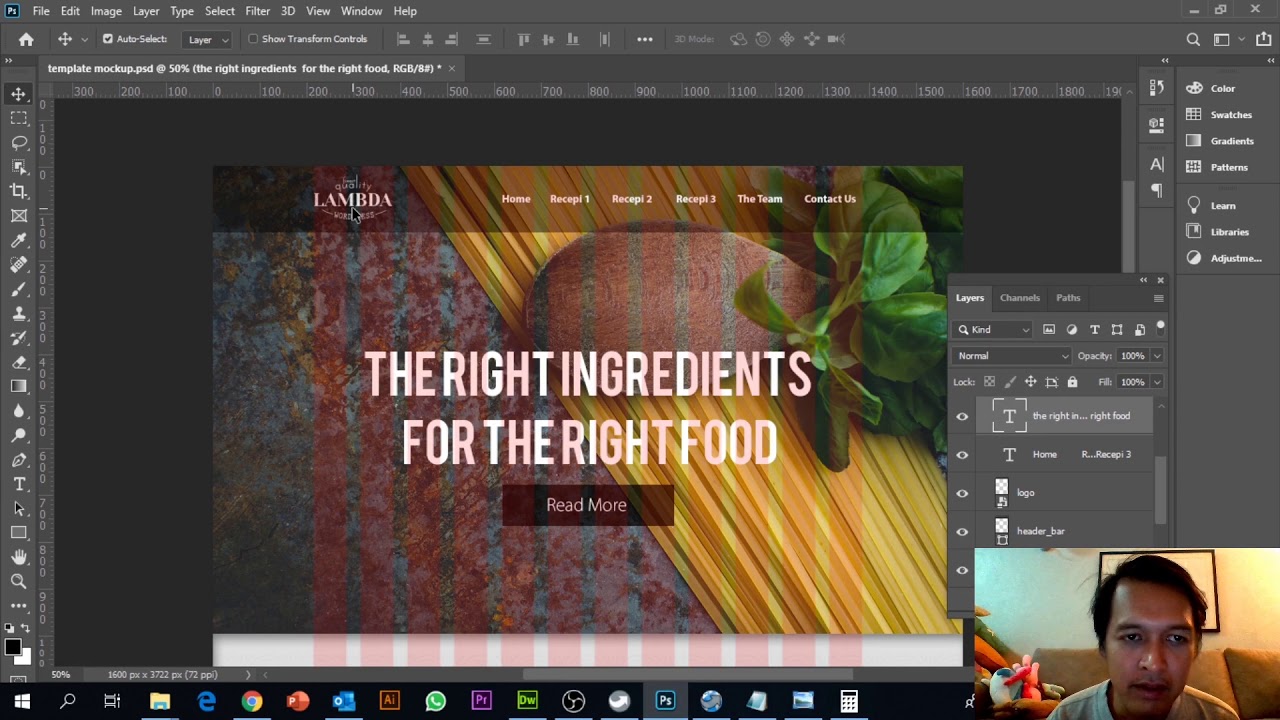The image size is (1280, 720).
Task: Select the Spot Healing Brush tool
Action: coord(19,265)
